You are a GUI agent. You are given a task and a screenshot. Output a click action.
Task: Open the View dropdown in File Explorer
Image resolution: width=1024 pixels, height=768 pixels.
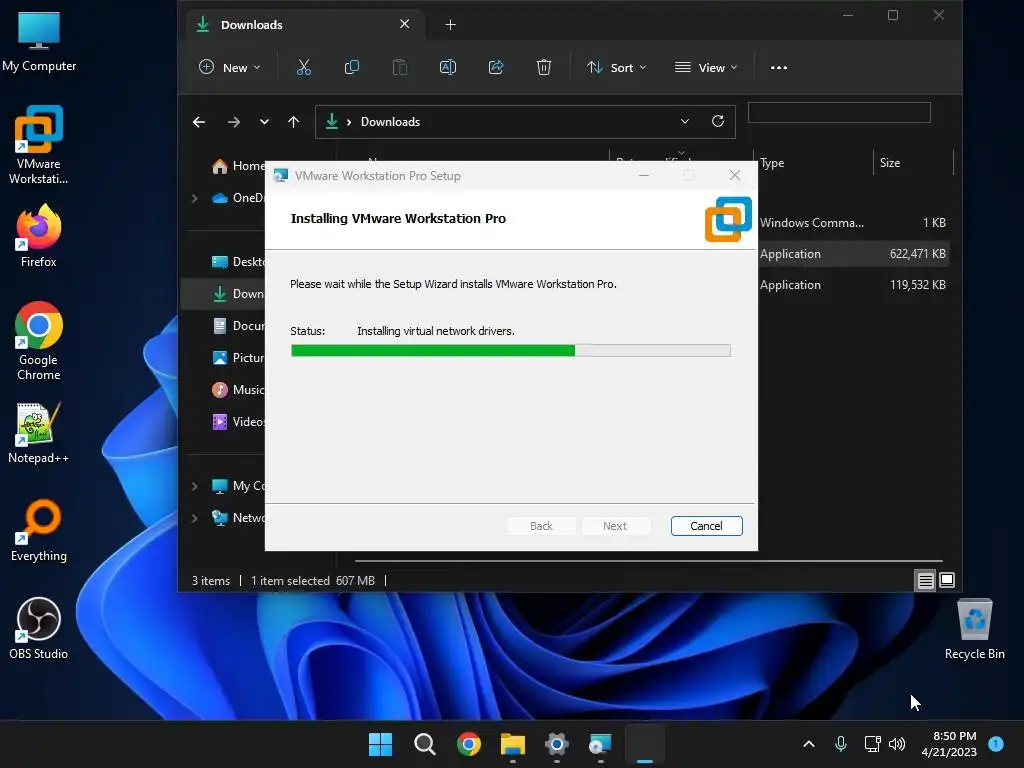pos(706,67)
